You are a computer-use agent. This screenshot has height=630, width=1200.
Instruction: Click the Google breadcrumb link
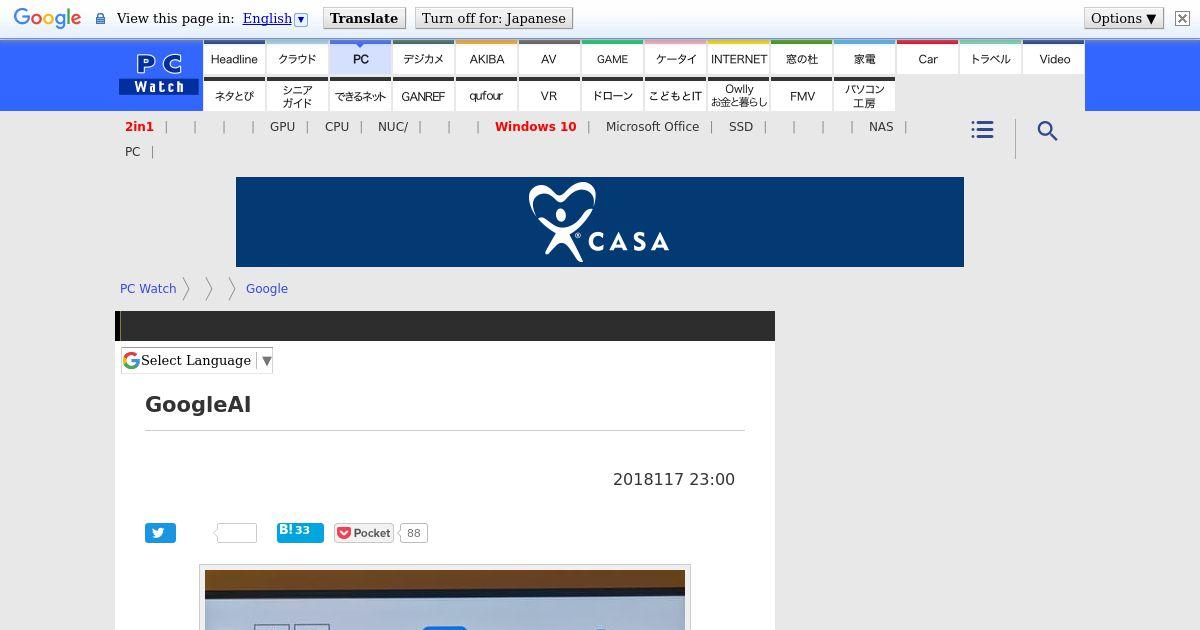tap(267, 288)
